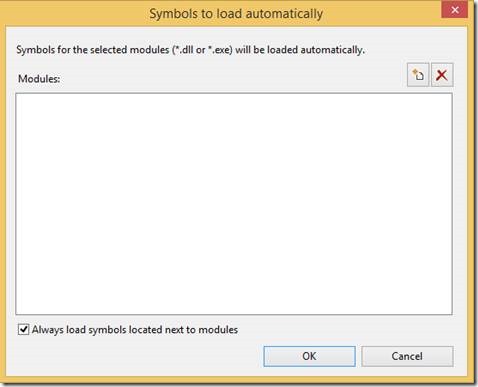Click inside the empty Modules list box
The width and height of the screenshot is (478, 387).
(x=234, y=204)
